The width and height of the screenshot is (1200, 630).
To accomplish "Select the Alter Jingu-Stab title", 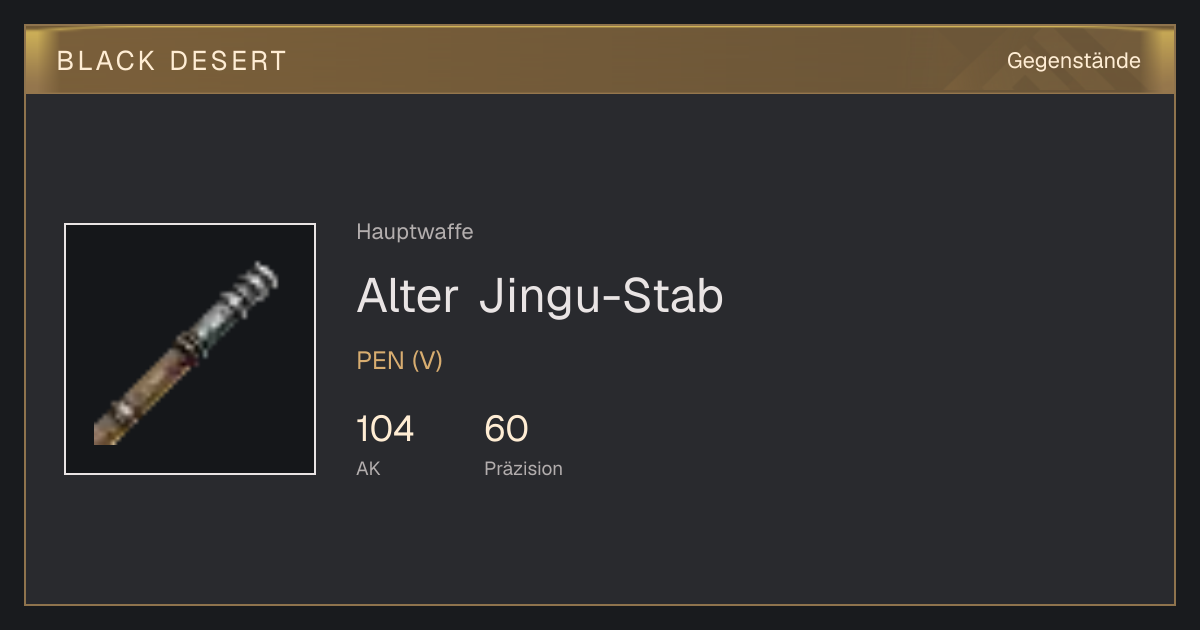I will (540, 296).
